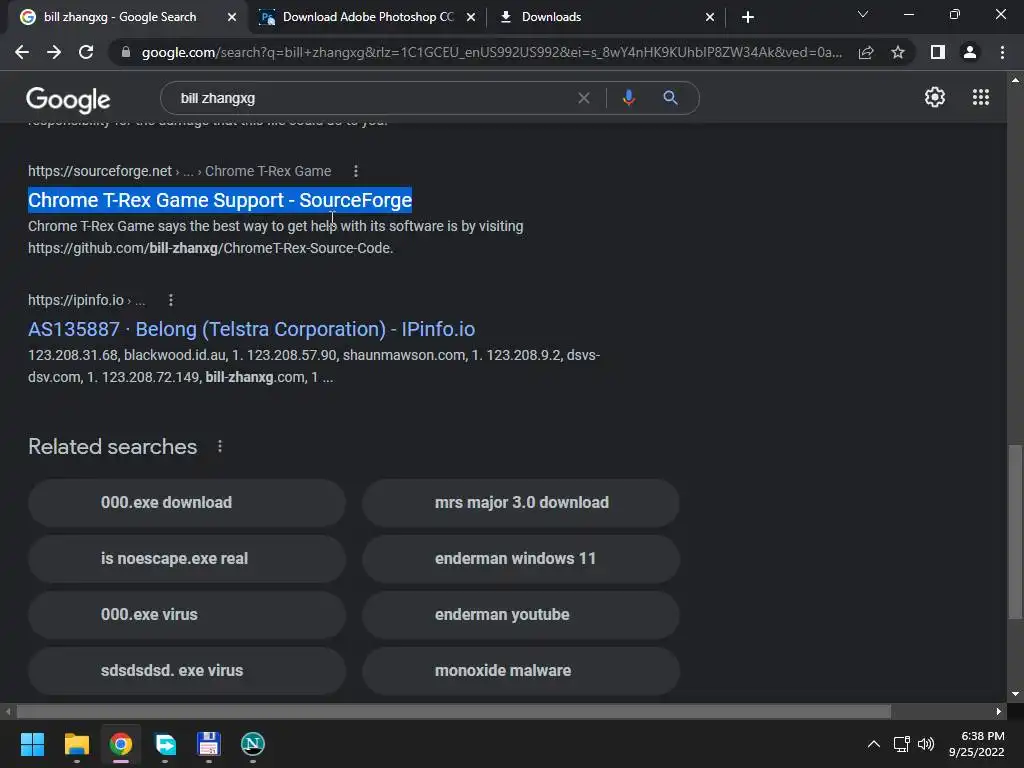Go forward to the next page
1024x768 pixels.
click(54, 52)
